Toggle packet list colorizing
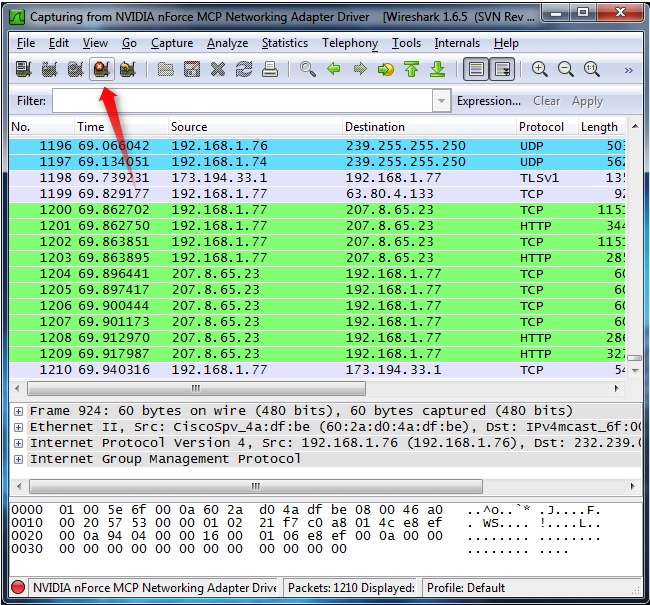The height and width of the screenshot is (605, 650). tap(476, 70)
